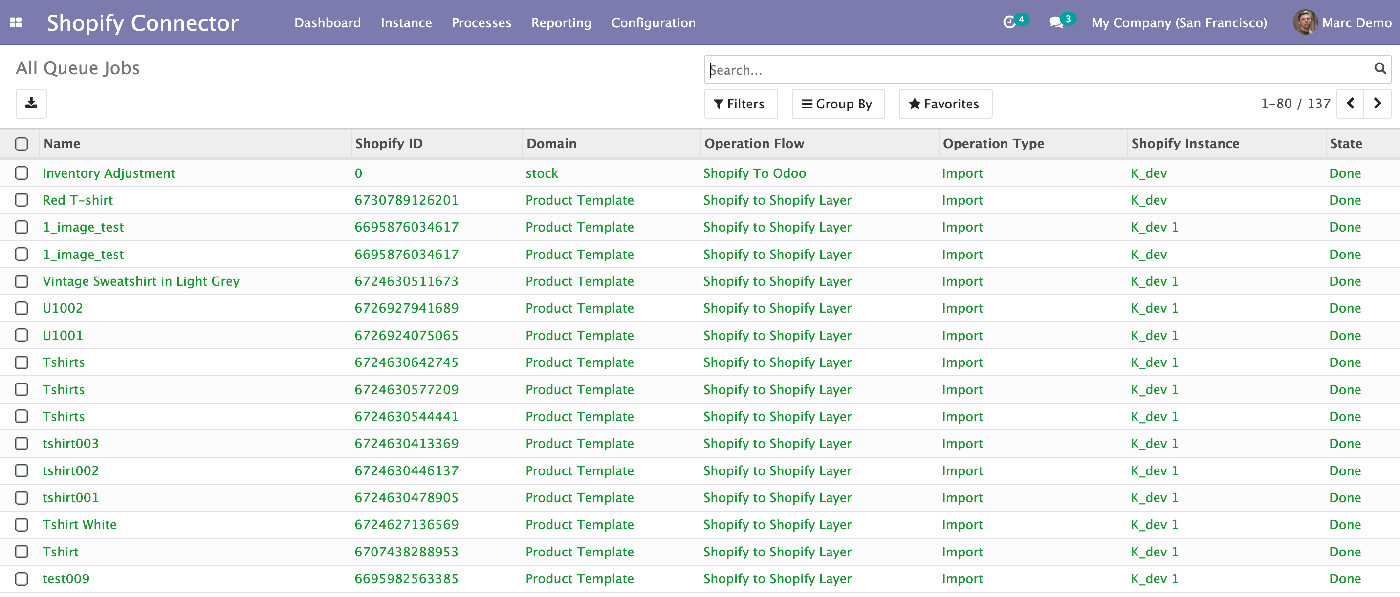Click the Shopify To Odoo operation flow cell
The height and width of the screenshot is (597, 1400).
click(755, 173)
